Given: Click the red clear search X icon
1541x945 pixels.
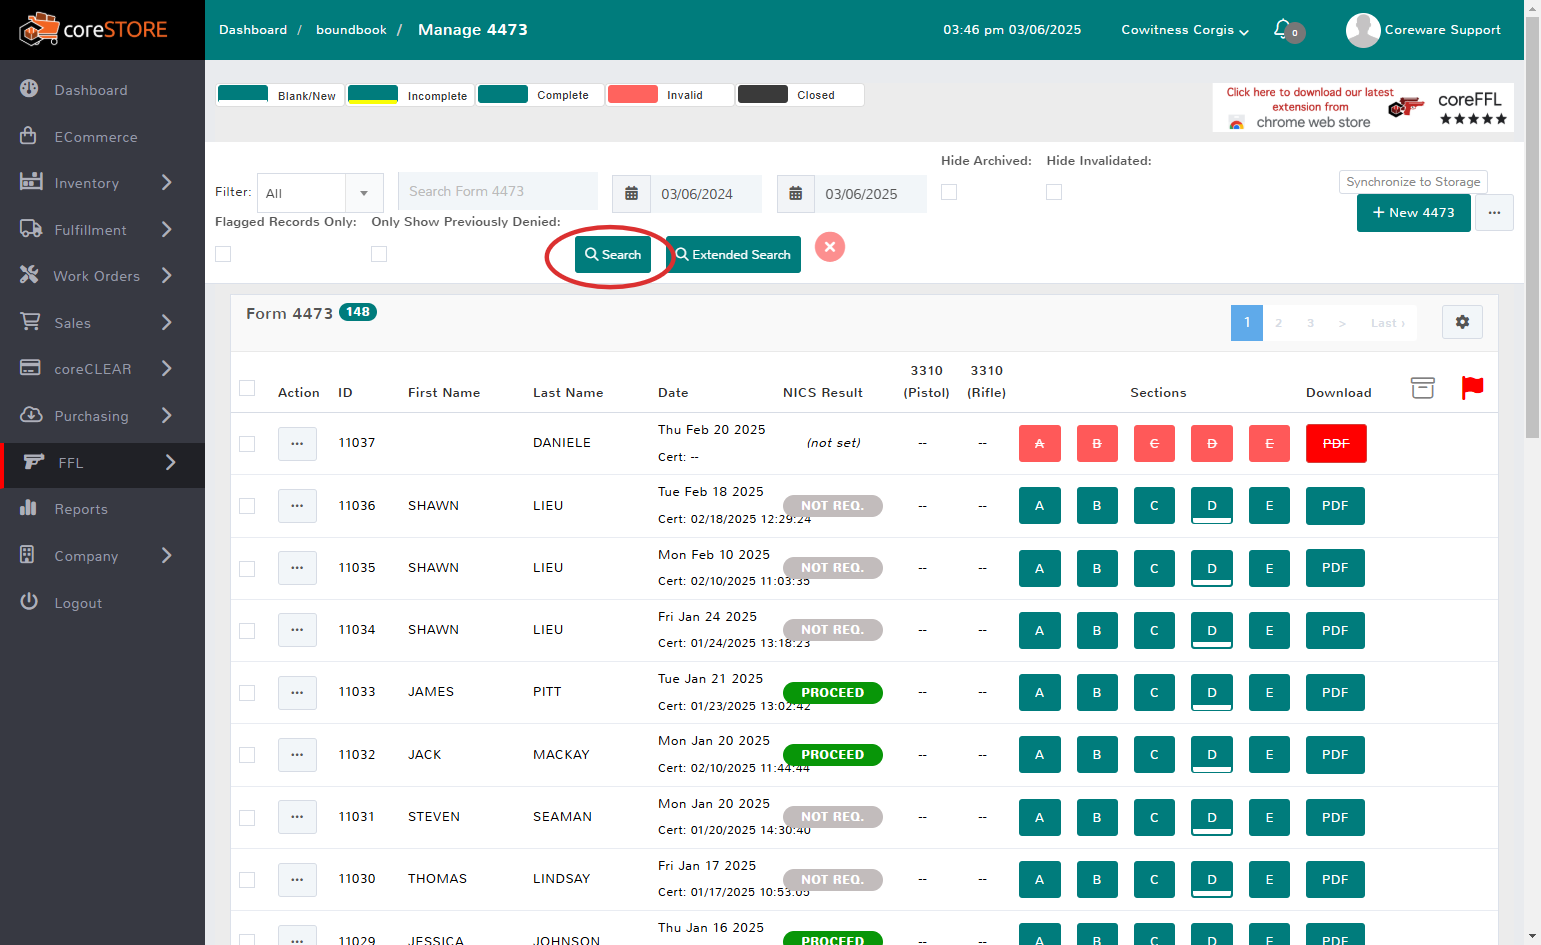Looking at the screenshot, I should click(x=830, y=247).
